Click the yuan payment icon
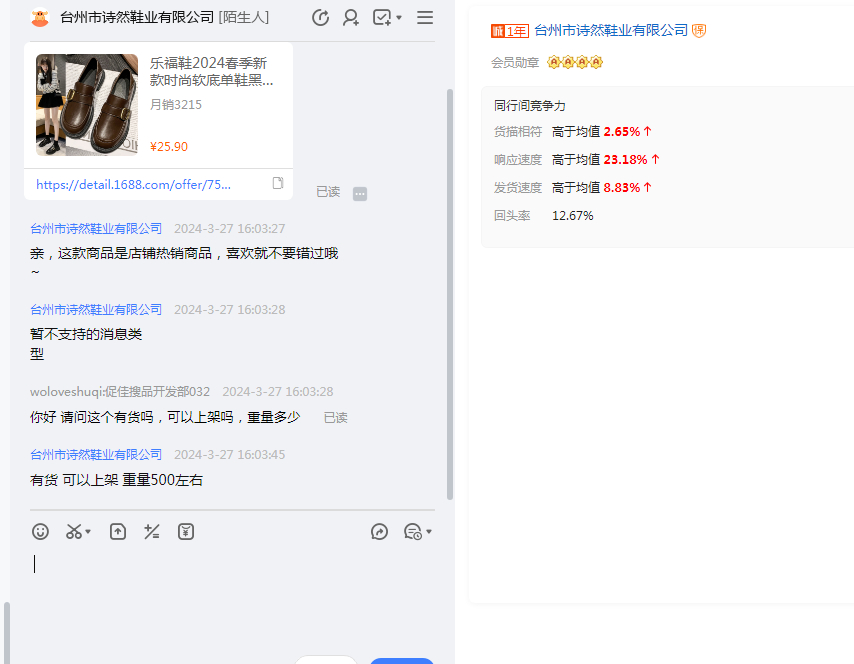854x664 pixels. [186, 532]
